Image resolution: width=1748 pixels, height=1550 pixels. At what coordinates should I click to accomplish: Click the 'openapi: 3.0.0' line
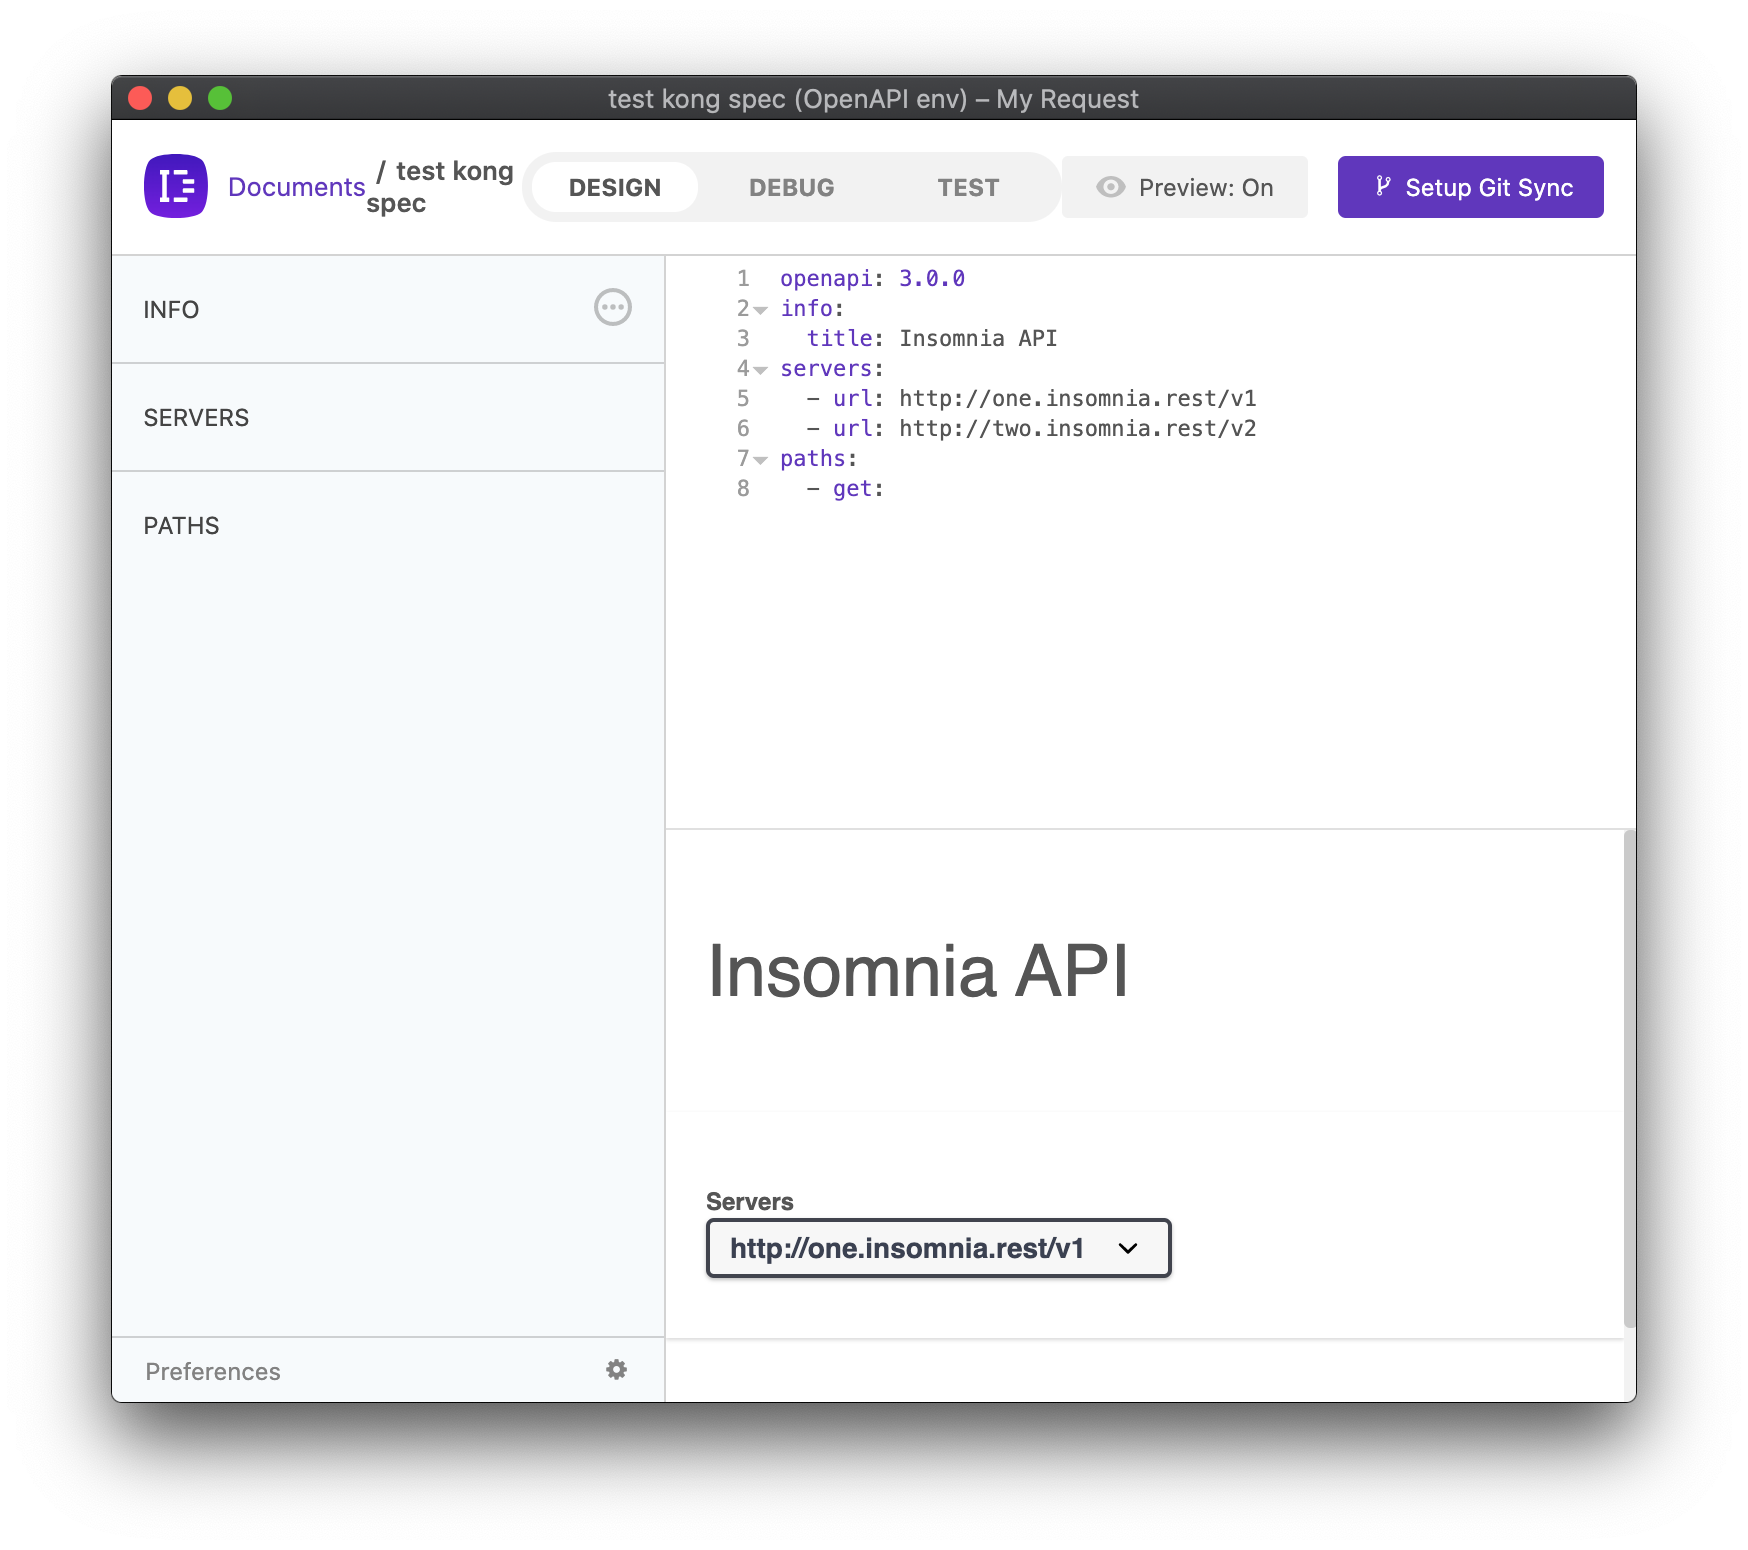coord(872,278)
